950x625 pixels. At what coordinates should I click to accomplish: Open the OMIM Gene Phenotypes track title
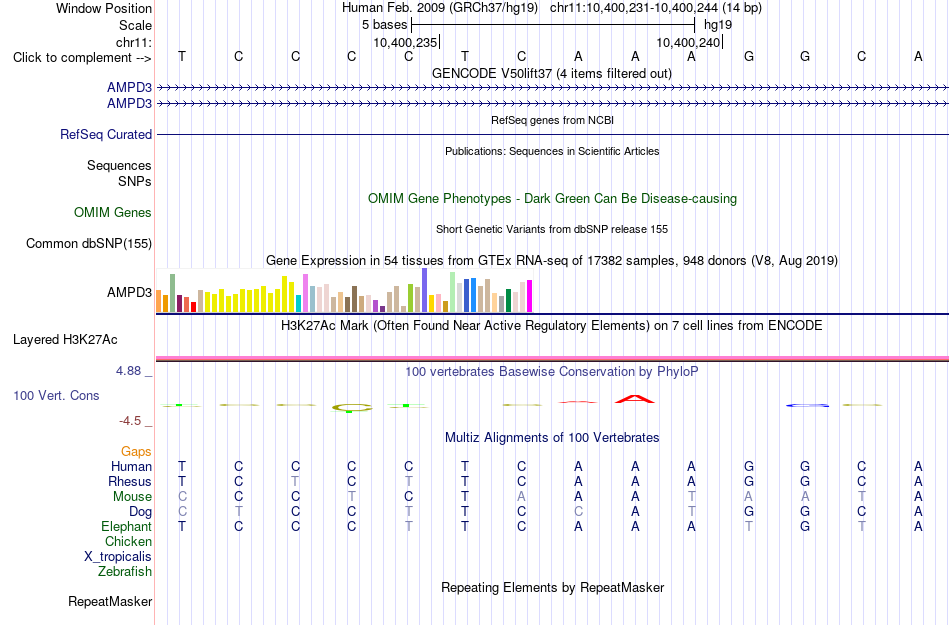pos(552,199)
